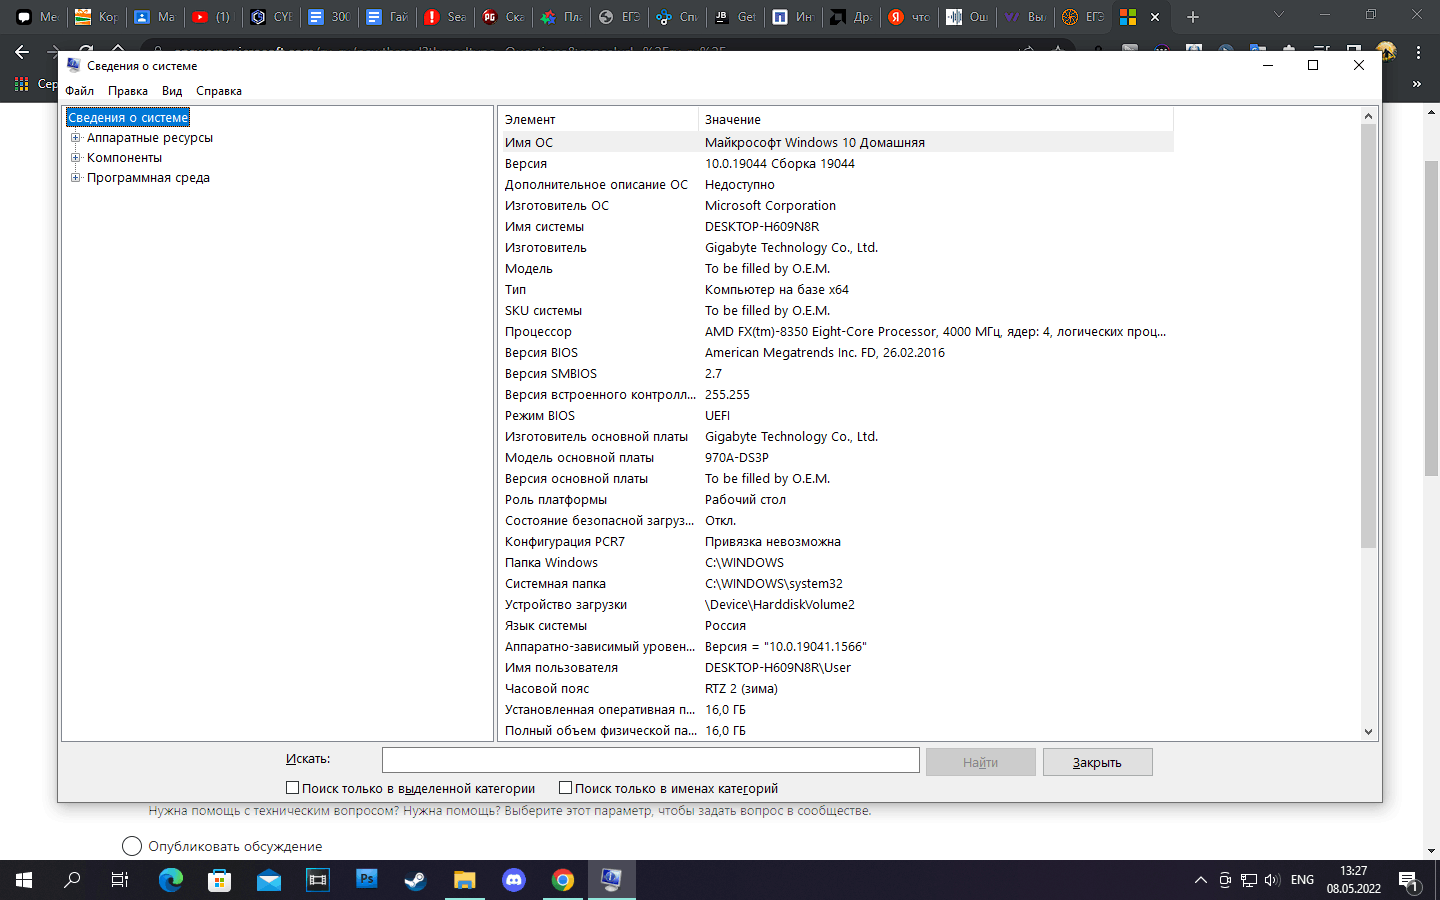Show hidden tray icons chevron
Screen dimensions: 1440x900
[1200, 880]
